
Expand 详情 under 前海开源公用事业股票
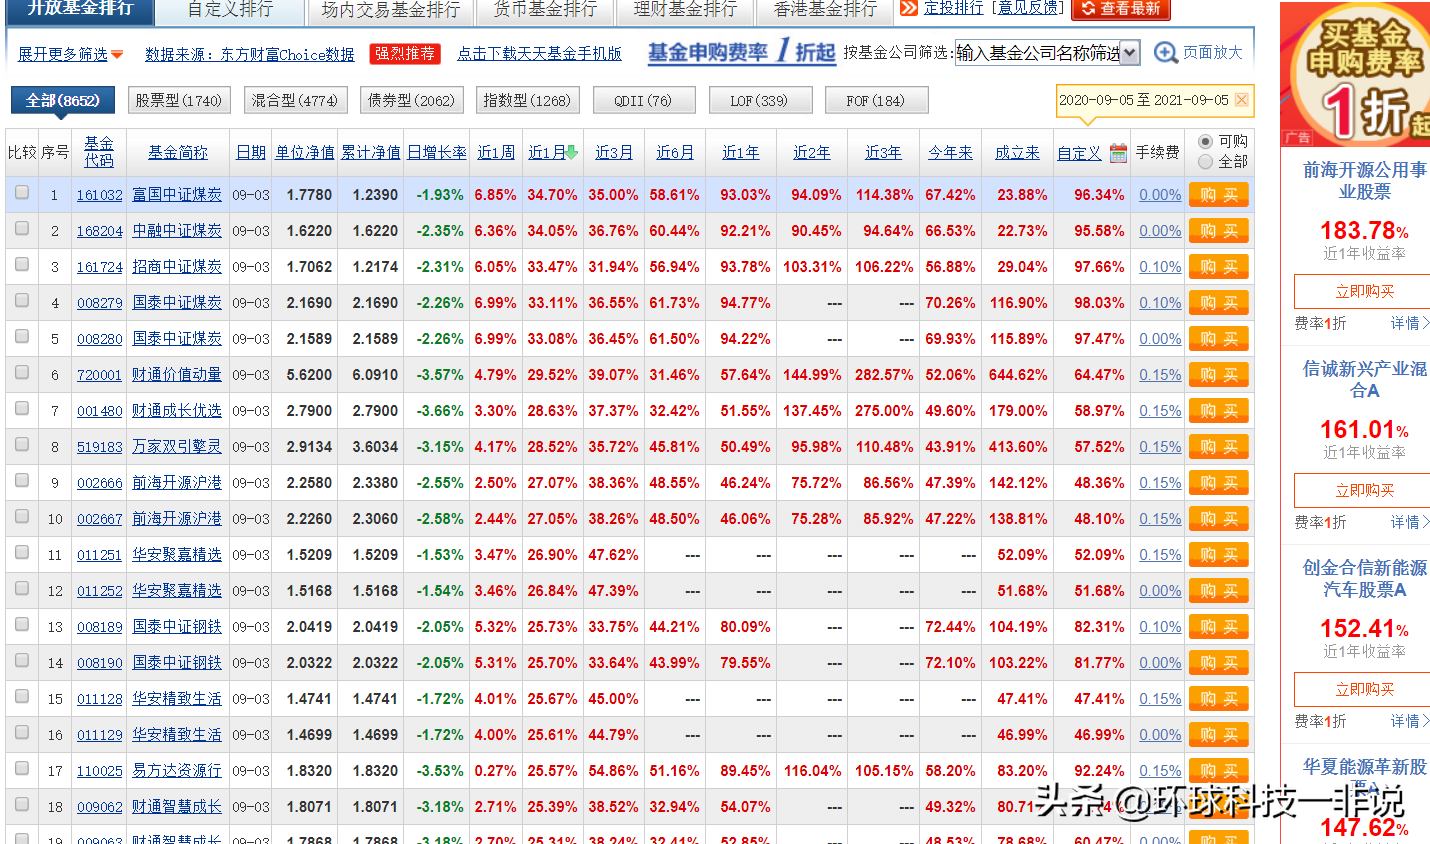1410,323
